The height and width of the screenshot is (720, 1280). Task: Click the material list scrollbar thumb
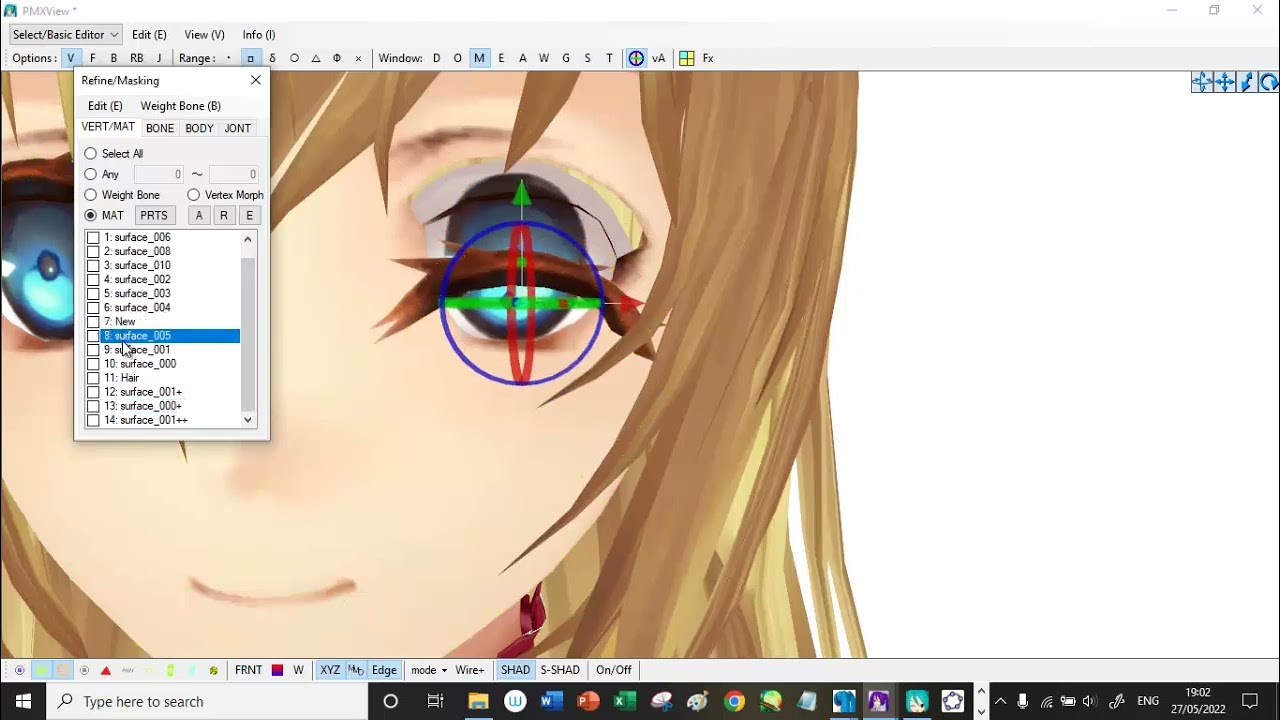[x=248, y=335]
